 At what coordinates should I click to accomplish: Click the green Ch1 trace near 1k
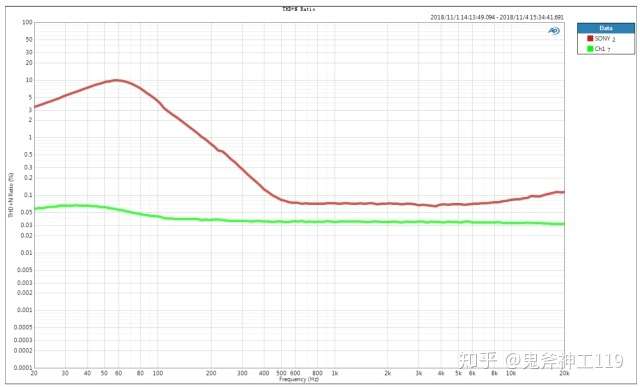335,222
